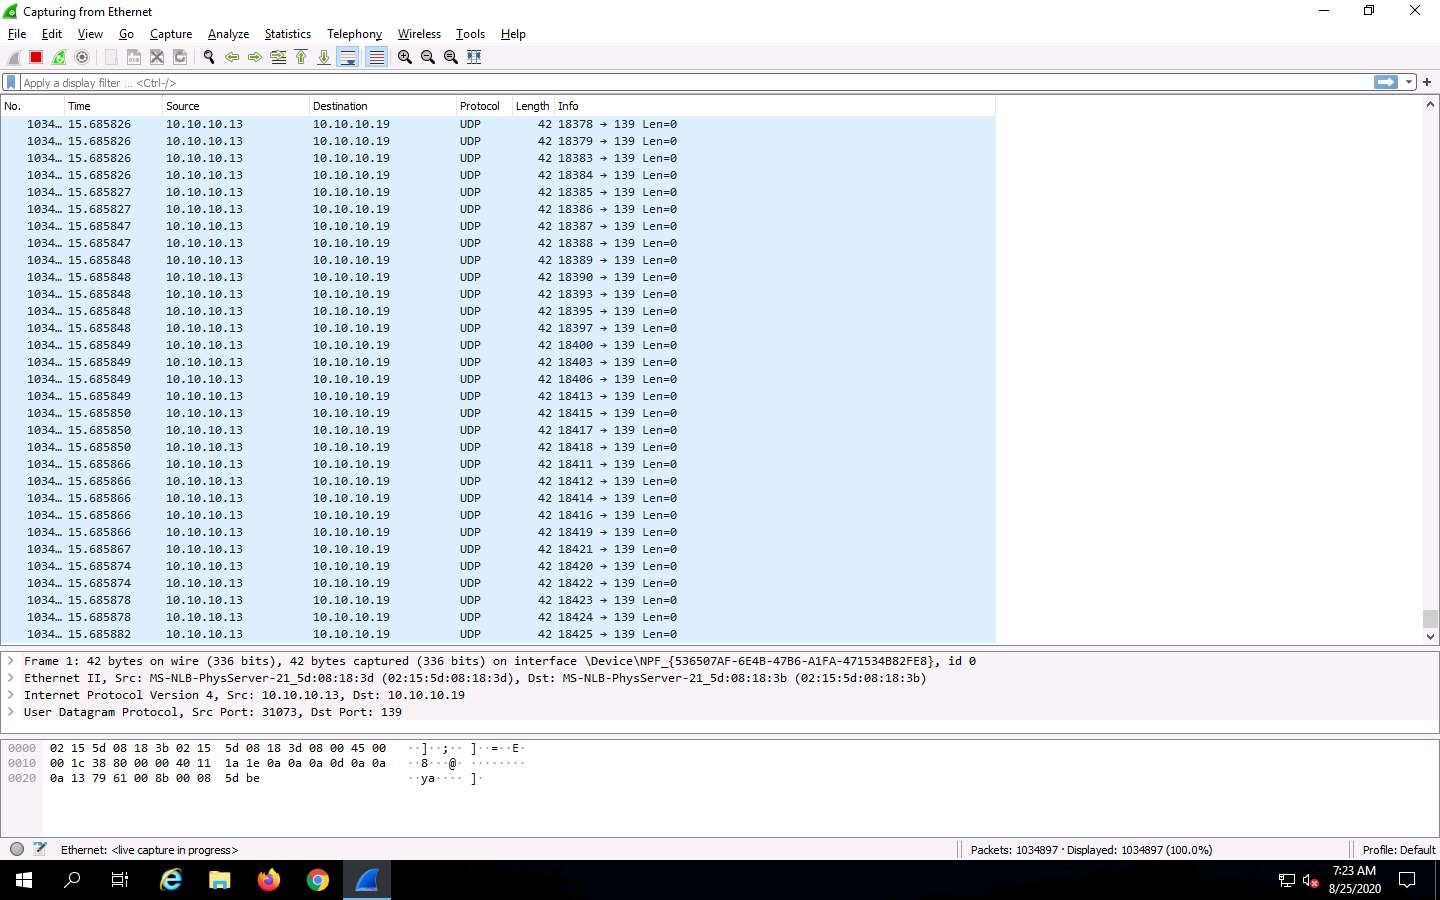Select packet row with port 18400
Screen dimensions: 1440x900
pyautogui.click(x=498, y=345)
